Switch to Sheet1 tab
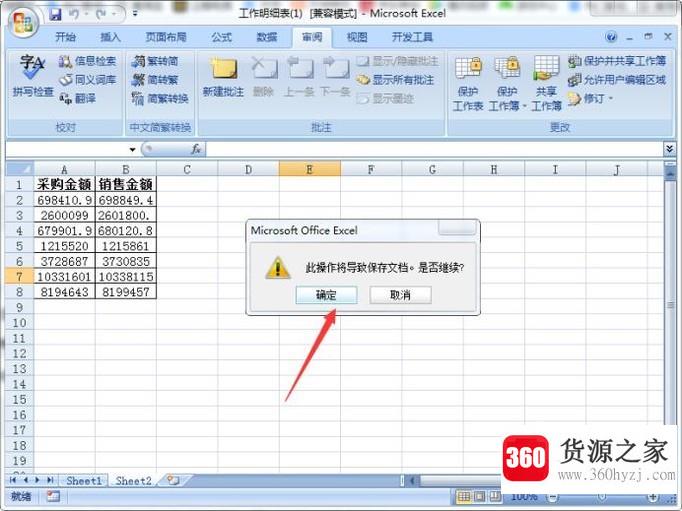The height and width of the screenshot is (511, 682). click(x=84, y=481)
